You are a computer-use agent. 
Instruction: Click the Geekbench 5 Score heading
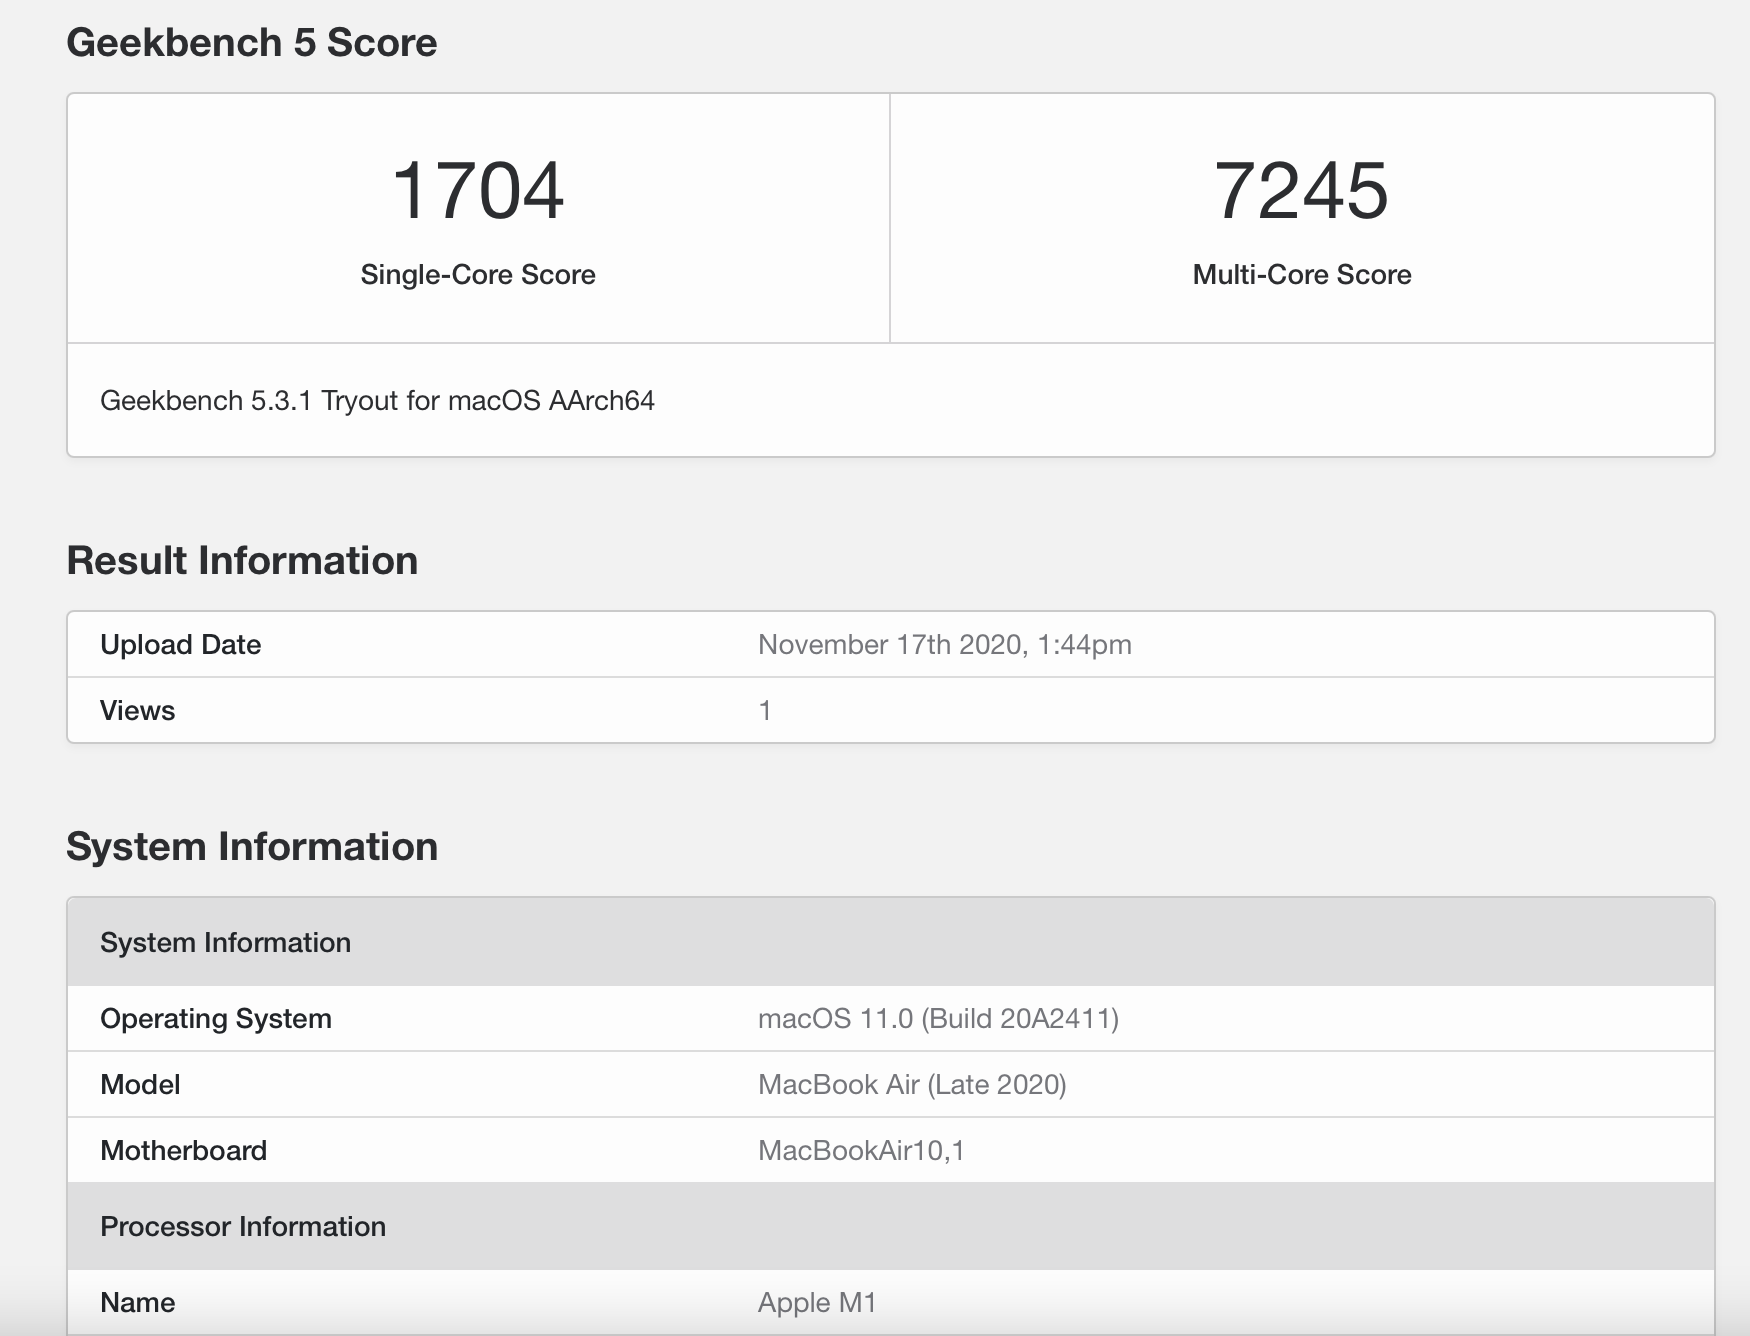coord(252,42)
